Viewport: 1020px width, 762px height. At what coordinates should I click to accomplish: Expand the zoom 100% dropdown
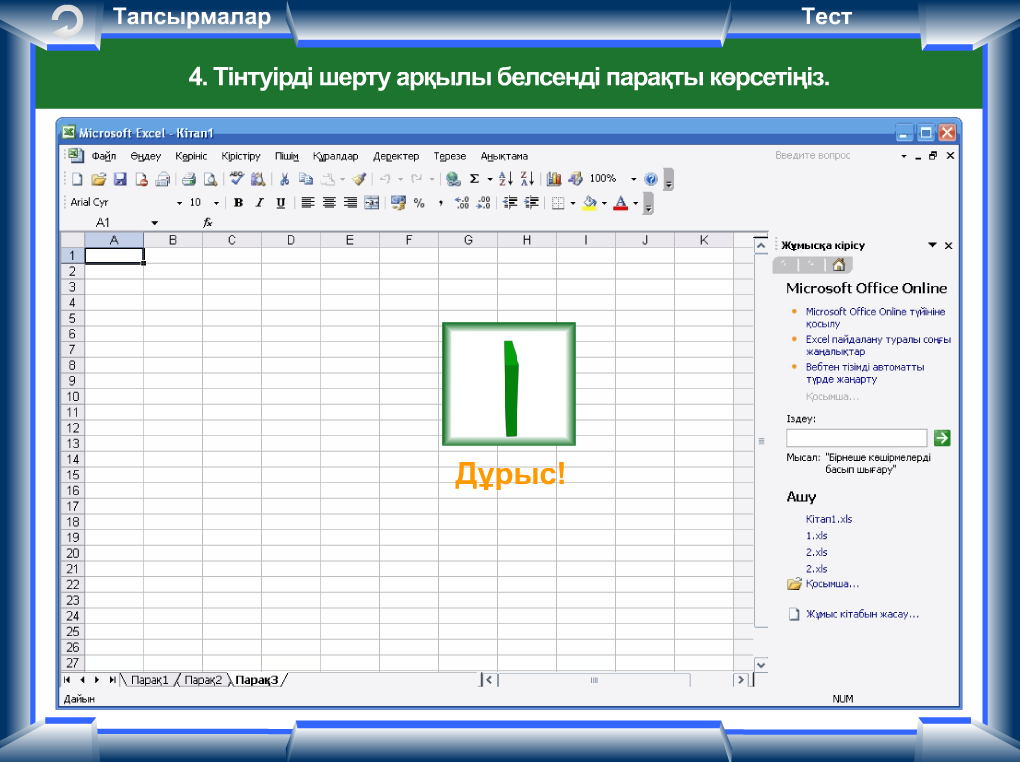coord(633,180)
